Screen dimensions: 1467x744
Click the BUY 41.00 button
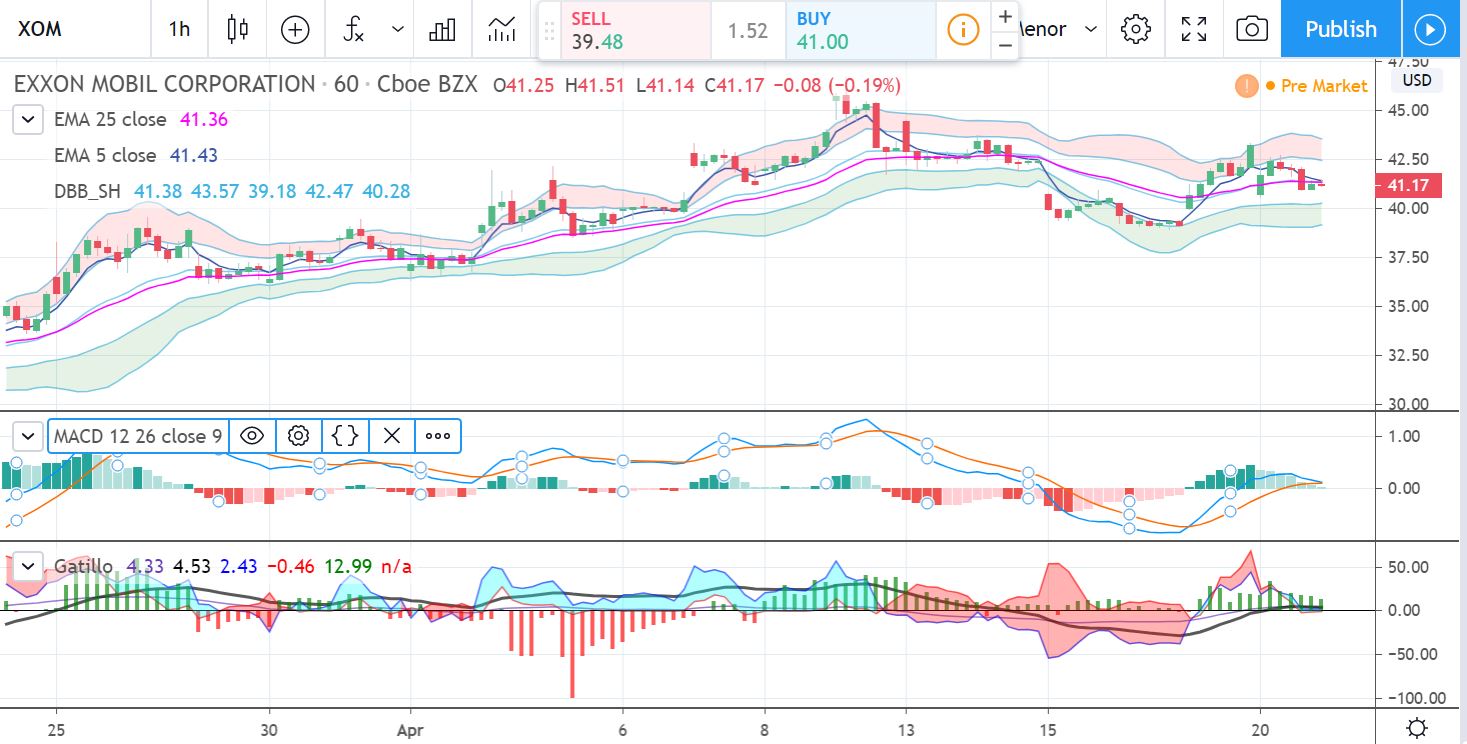tap(860, 30)
